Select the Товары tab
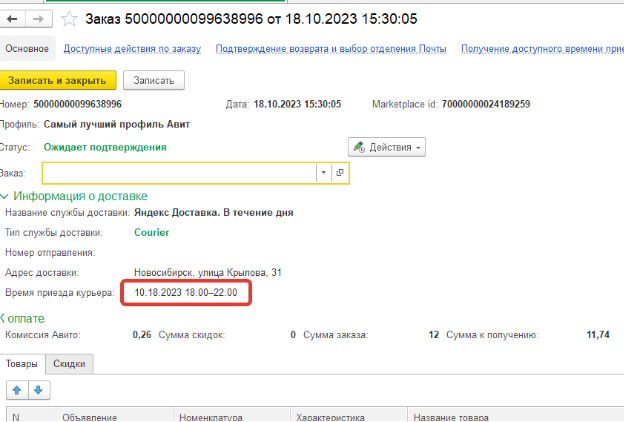This screenshot has height=422, width=624. (22, 364)
